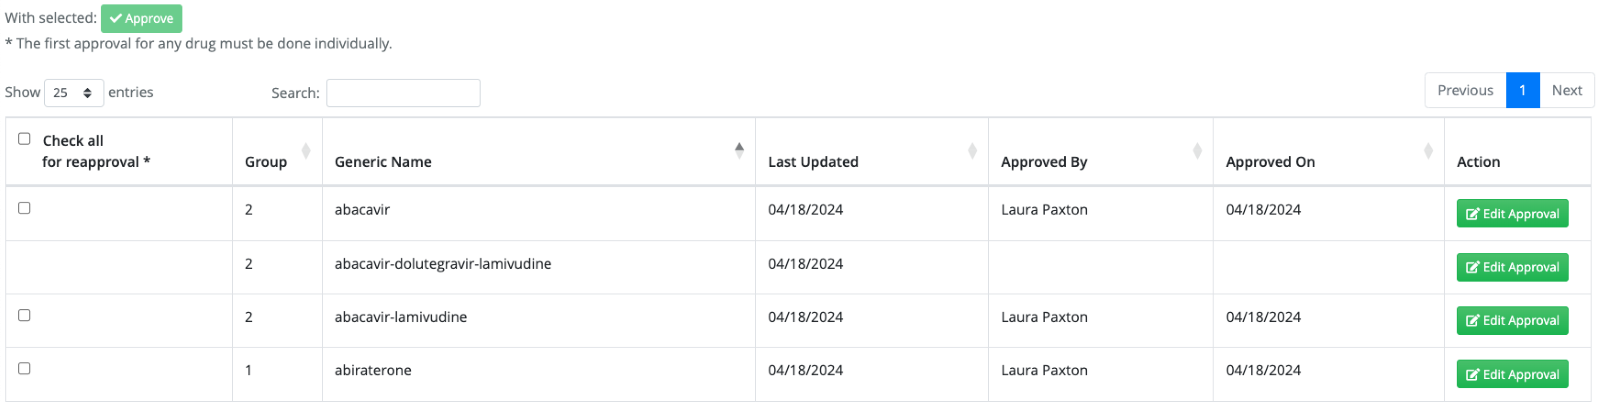
Task: Edit approval for abacavir-dolutegravir-lamivudine
Action: point(1512,267)
